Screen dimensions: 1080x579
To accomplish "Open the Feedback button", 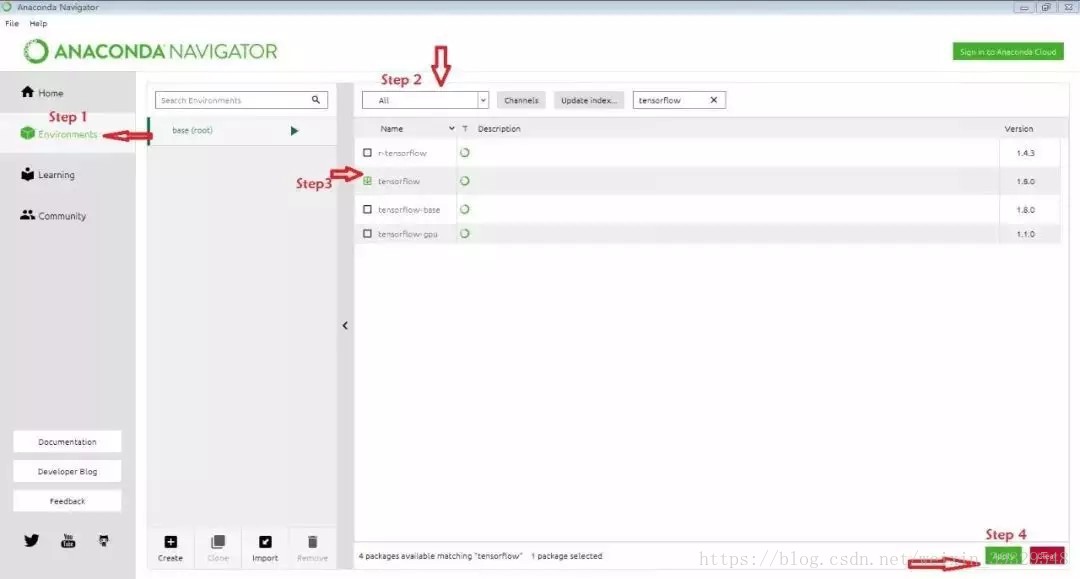I will pos(68,501).
